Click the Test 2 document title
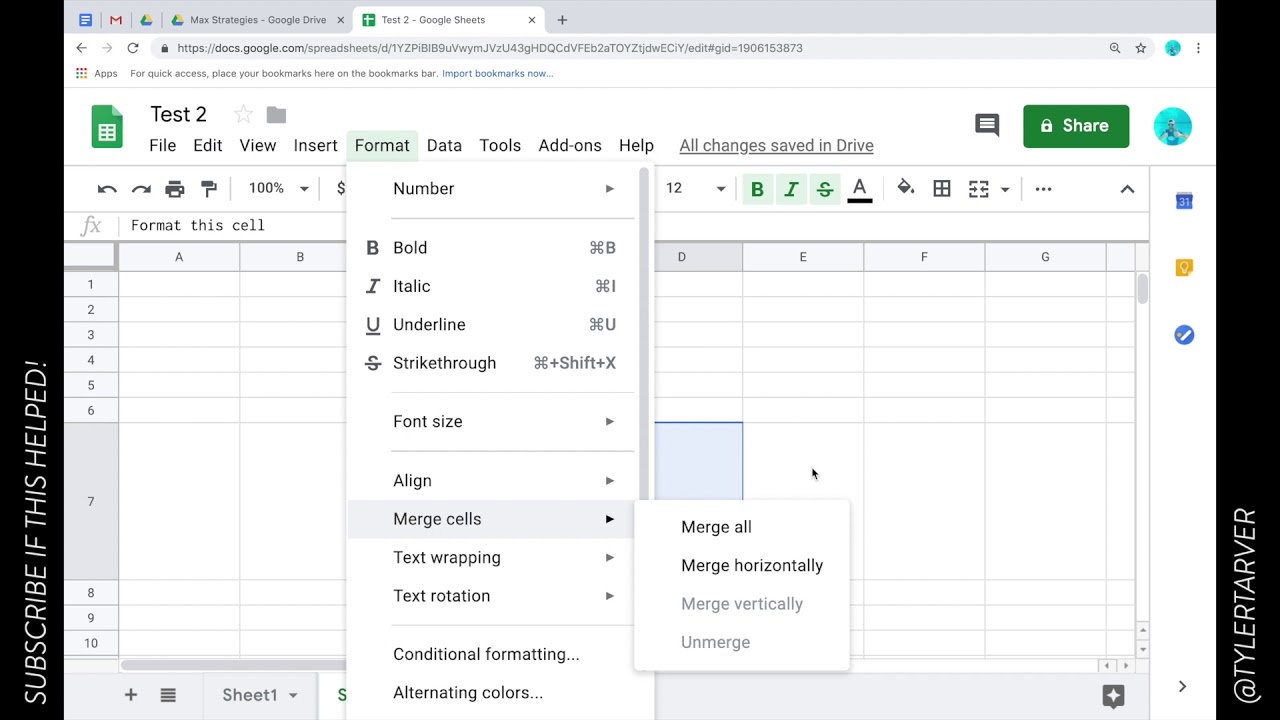This screenshot has height=720, width=1280. pyautogui.click(x=178, y=114)
